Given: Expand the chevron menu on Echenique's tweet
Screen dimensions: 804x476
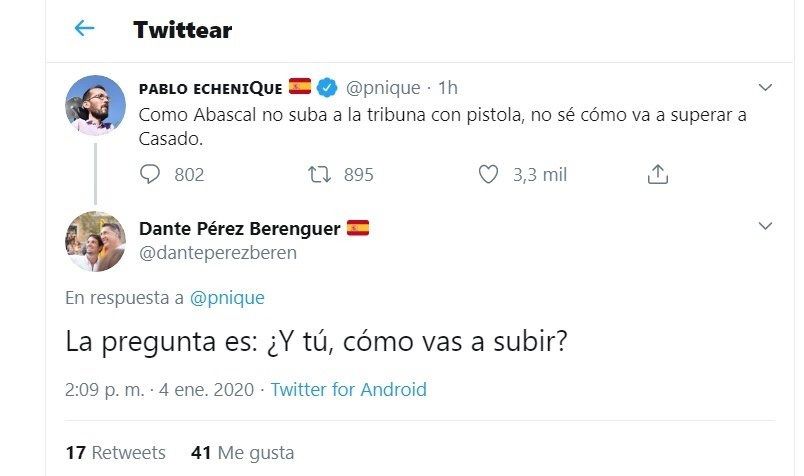Looking at the screenshot, I should point(766,88).
